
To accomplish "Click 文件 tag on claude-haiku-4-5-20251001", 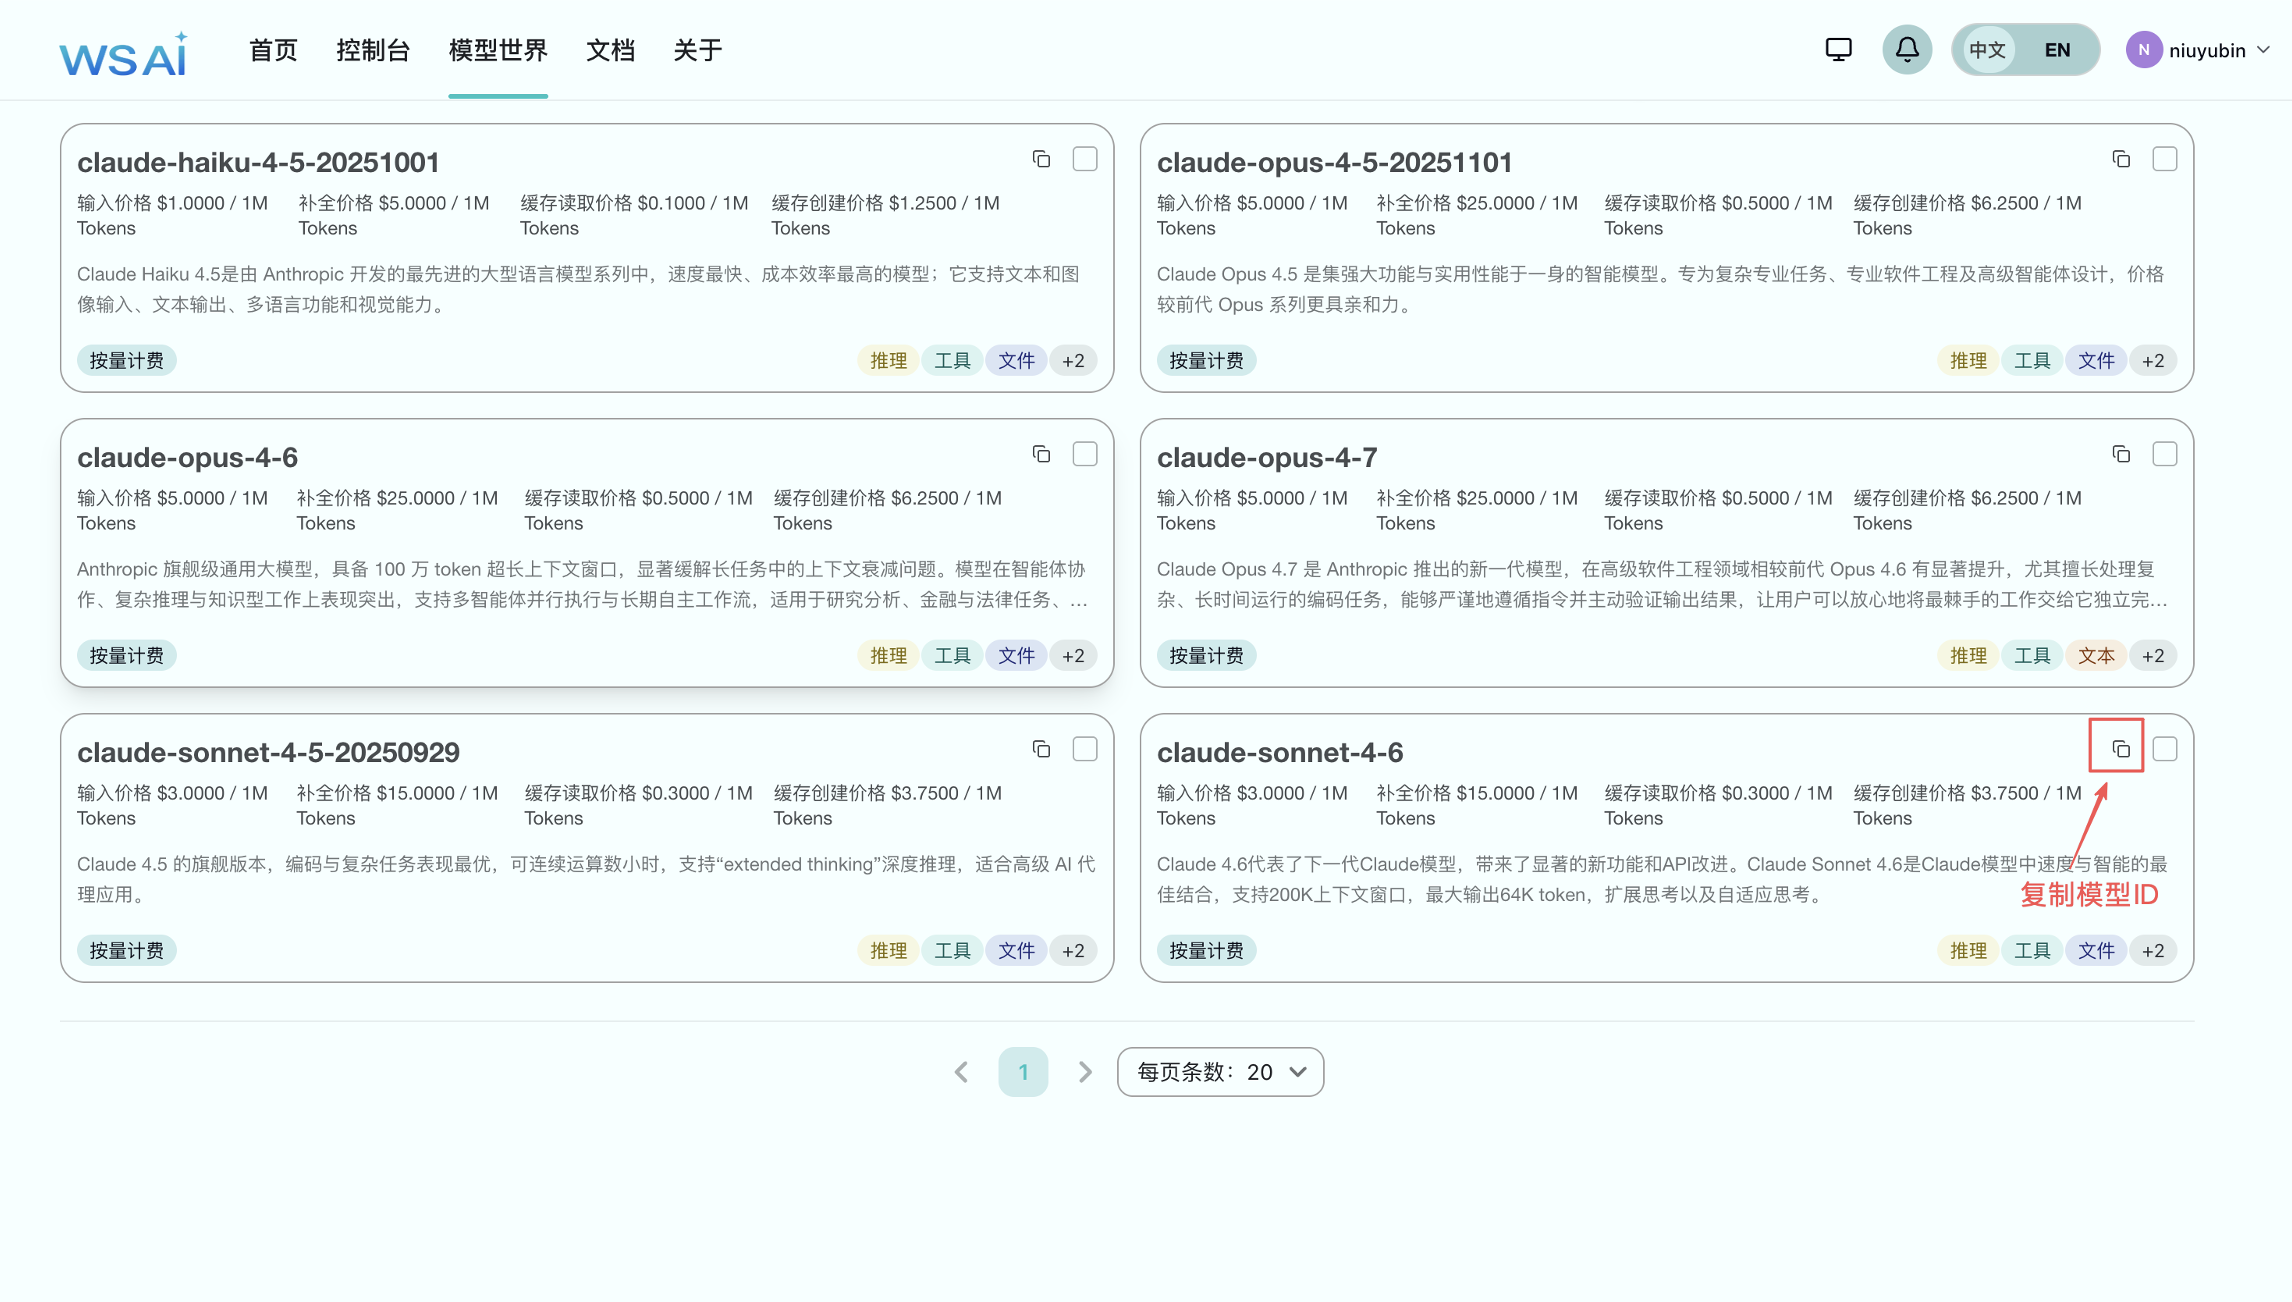I will point(1016,361).
